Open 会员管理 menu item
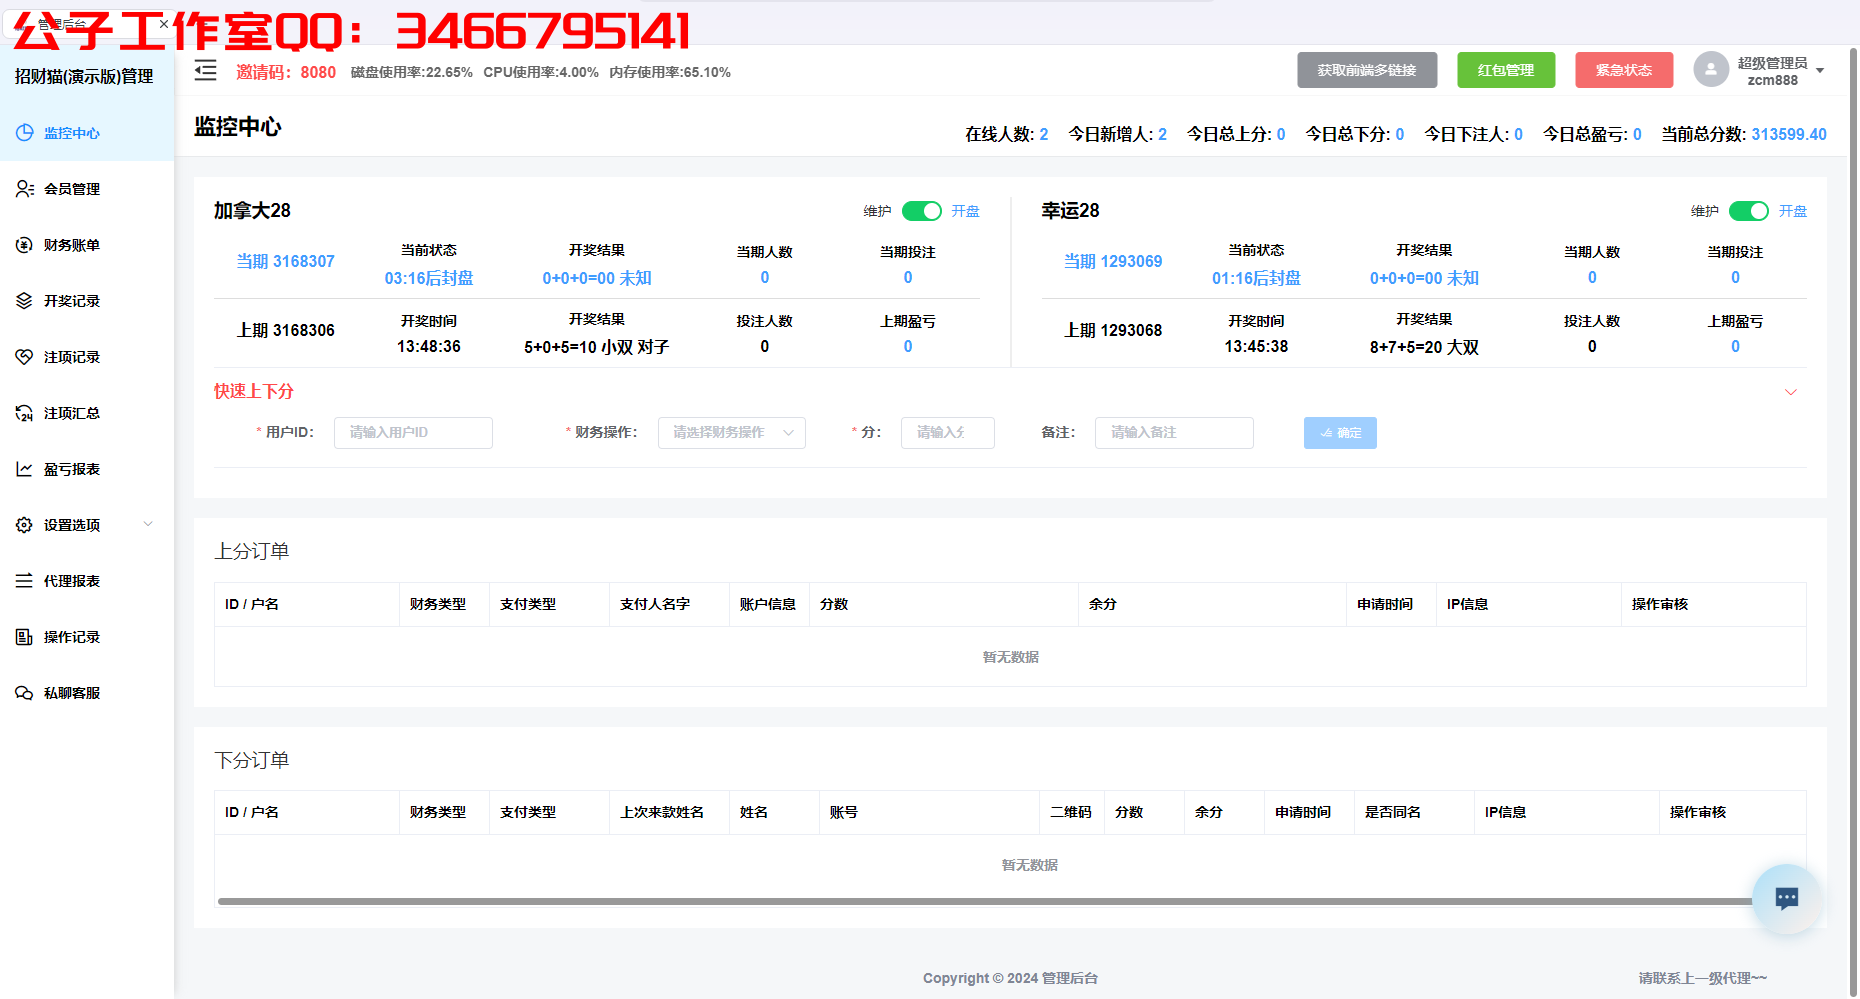 tap(87, 189)
